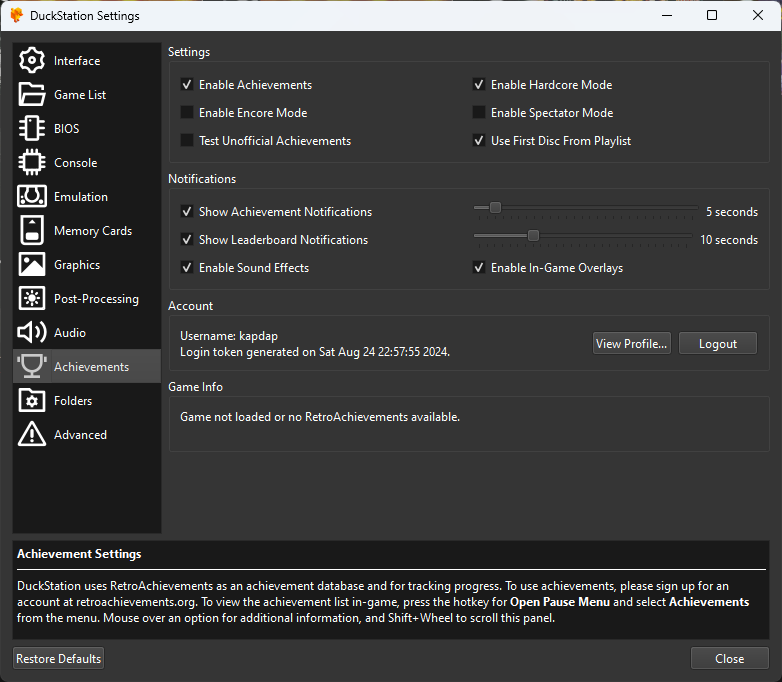Click the Graphics picture icon
This screenshot has height=682, width=782.
point(32,264)
